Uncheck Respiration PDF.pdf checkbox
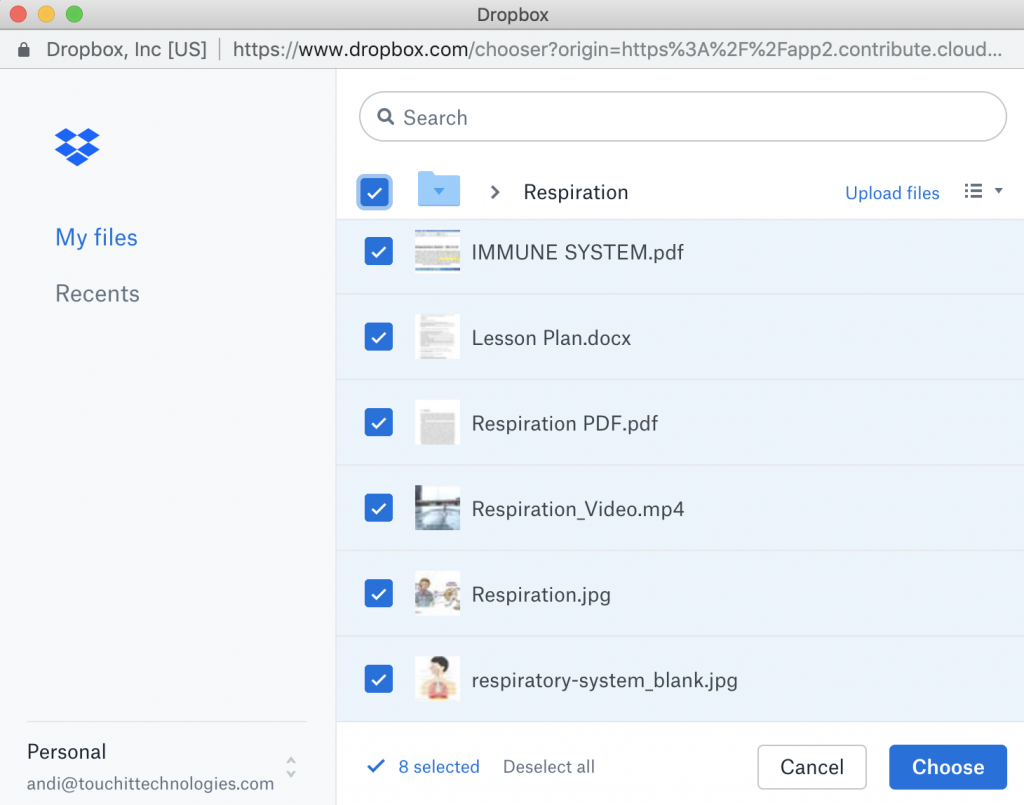 point(379,422)
